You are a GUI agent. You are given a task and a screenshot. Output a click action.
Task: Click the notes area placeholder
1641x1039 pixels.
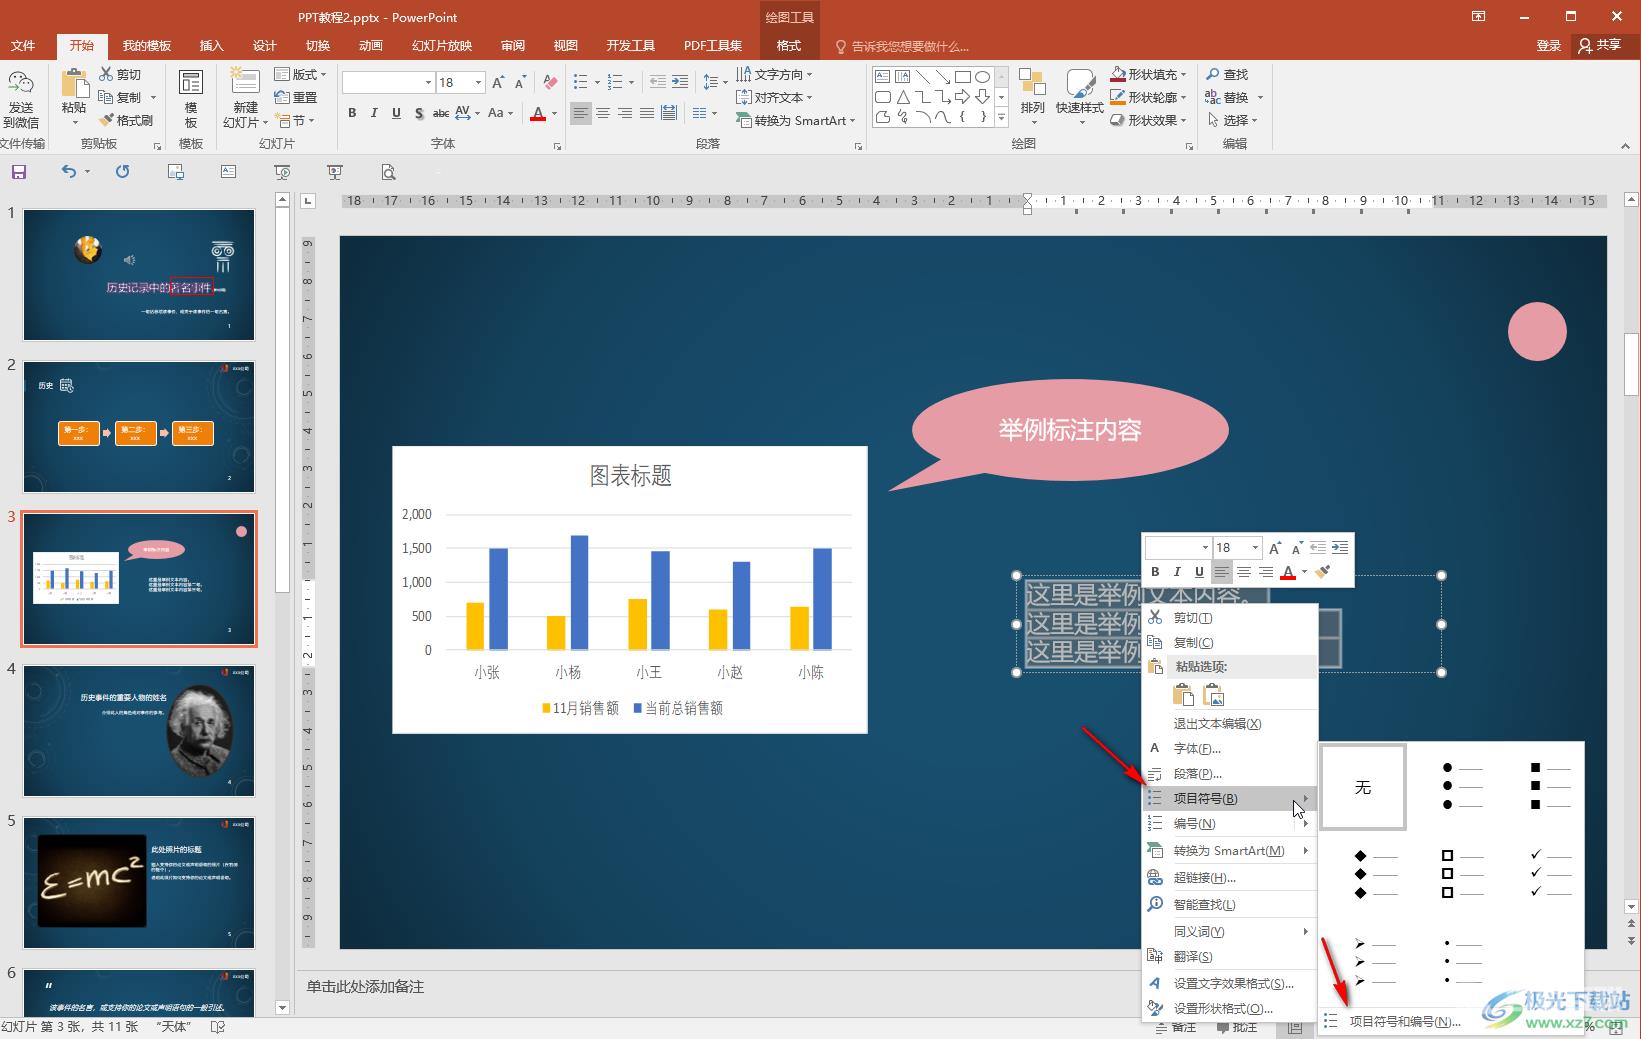pos(365,986)
